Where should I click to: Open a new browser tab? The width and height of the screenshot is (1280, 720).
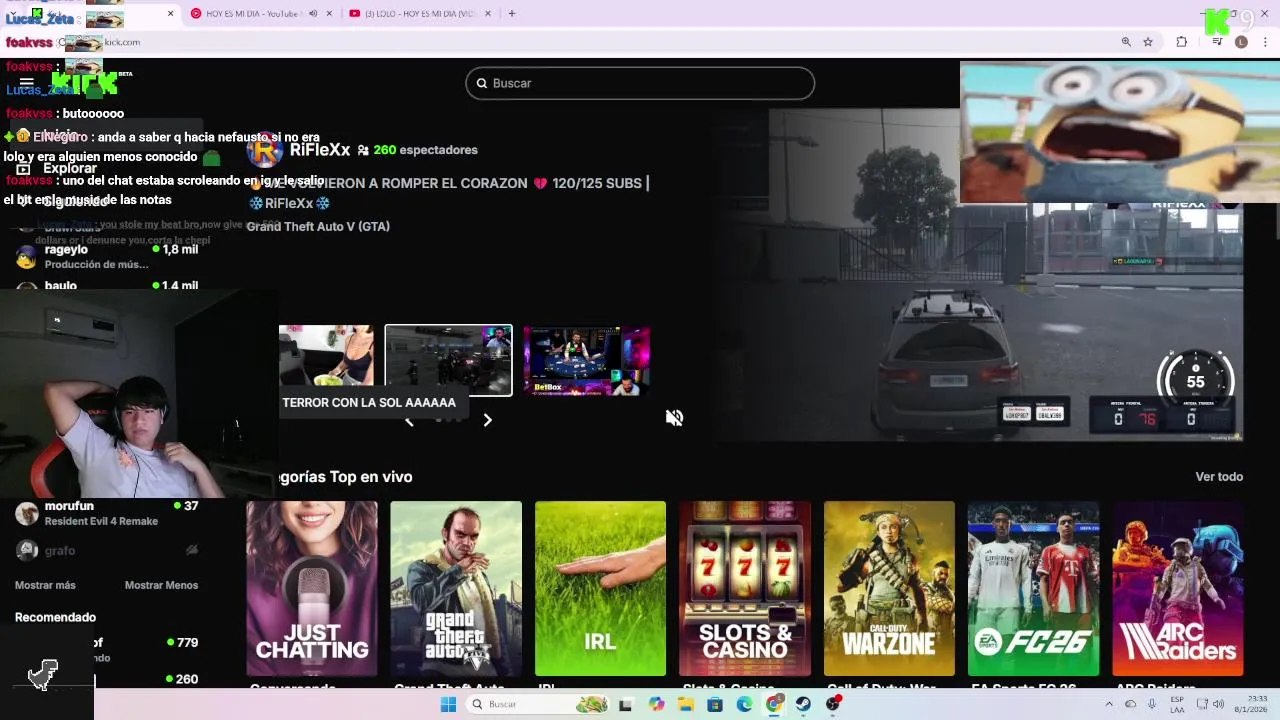point(512,14)
